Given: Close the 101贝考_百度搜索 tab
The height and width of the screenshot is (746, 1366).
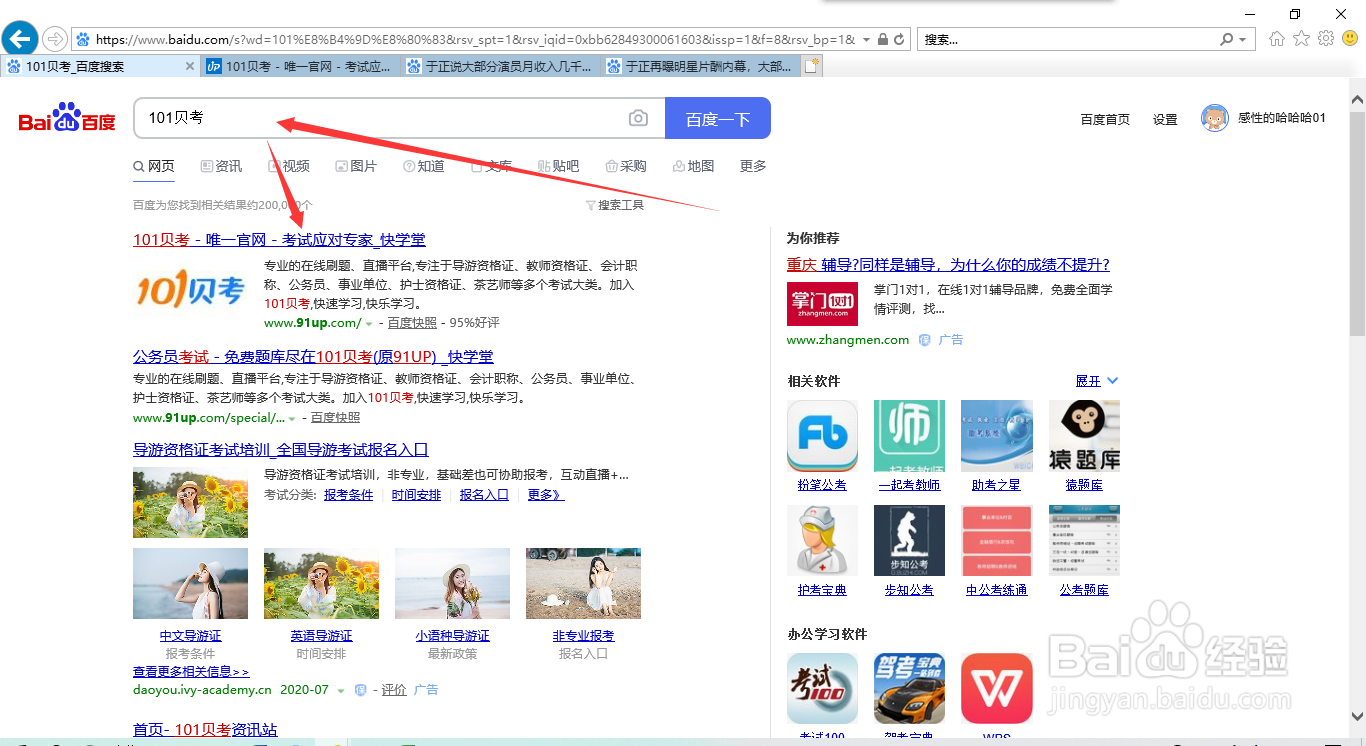Looking at the screenshot, I should pyautogui.click(x=190, y=66).
